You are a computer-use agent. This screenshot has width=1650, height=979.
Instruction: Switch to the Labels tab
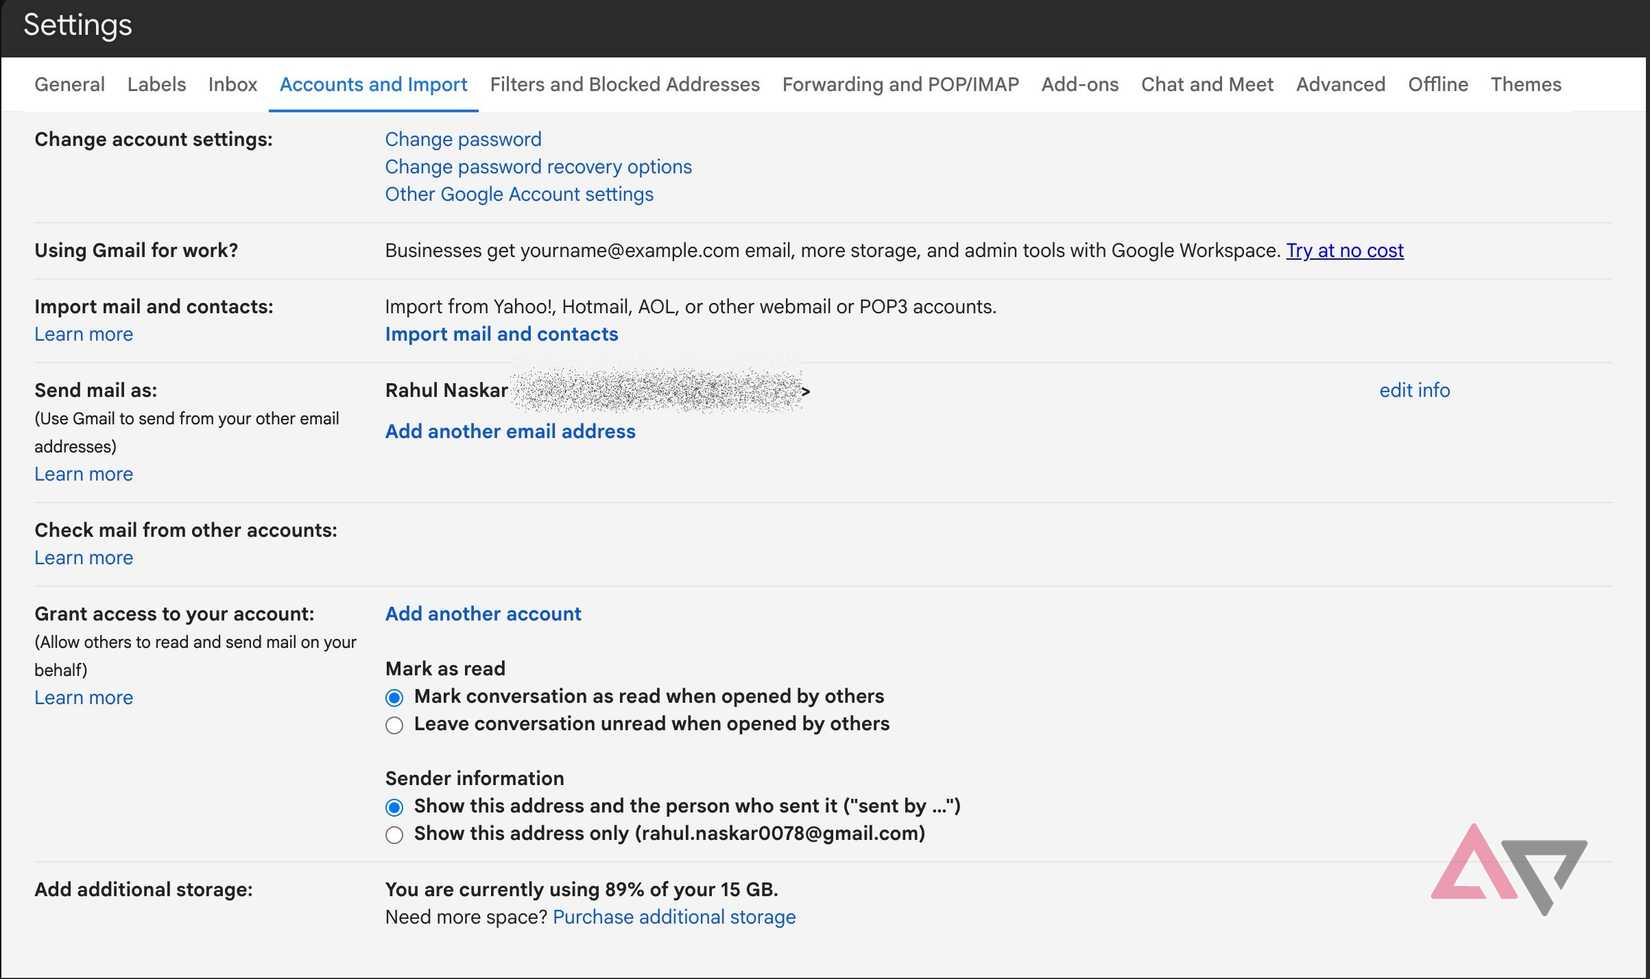(x=156, y=85)
